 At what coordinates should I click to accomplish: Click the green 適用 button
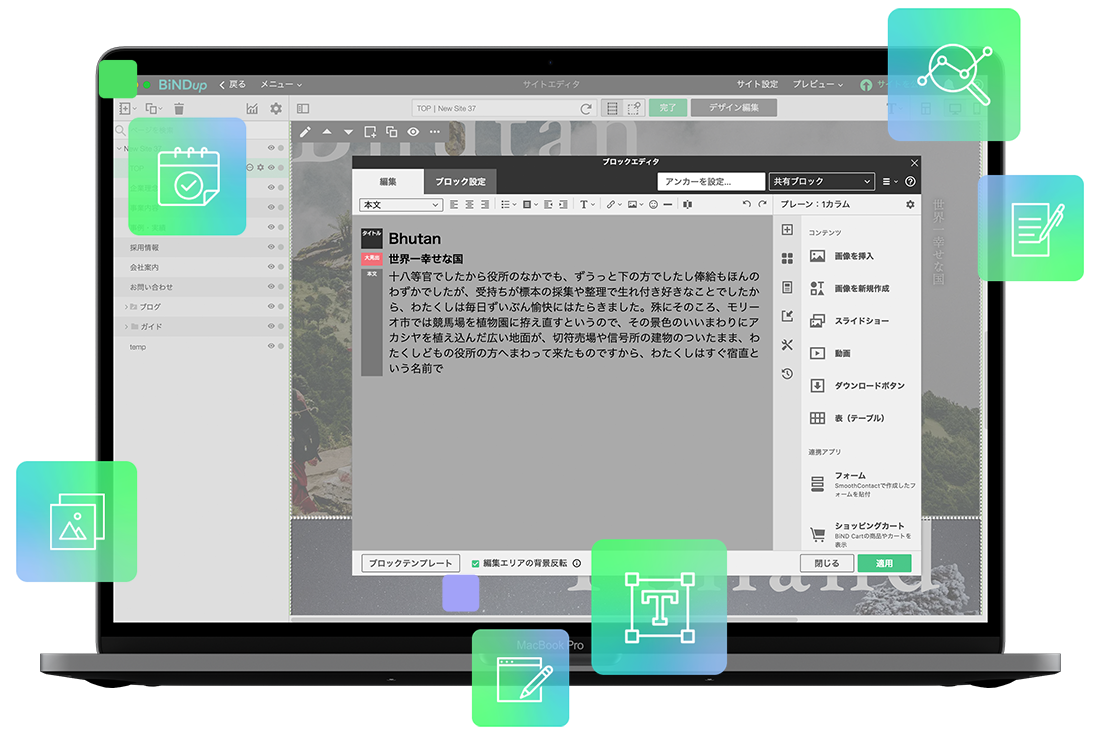pyautogui.click(x=884, y=563)
